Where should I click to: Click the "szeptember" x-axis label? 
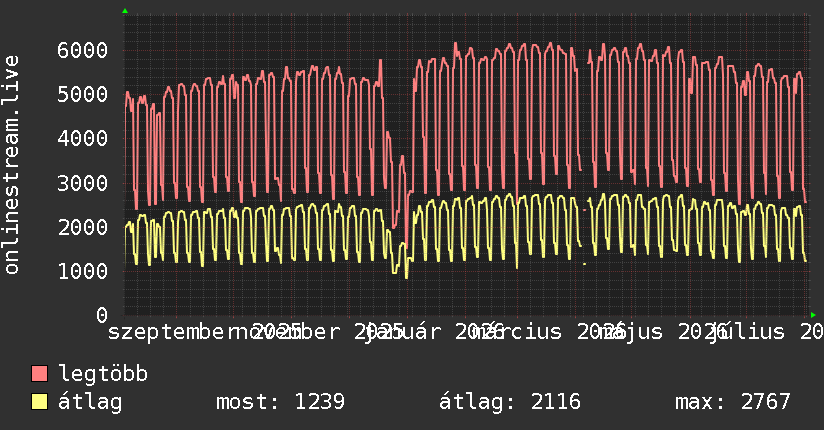click(170, 332)
